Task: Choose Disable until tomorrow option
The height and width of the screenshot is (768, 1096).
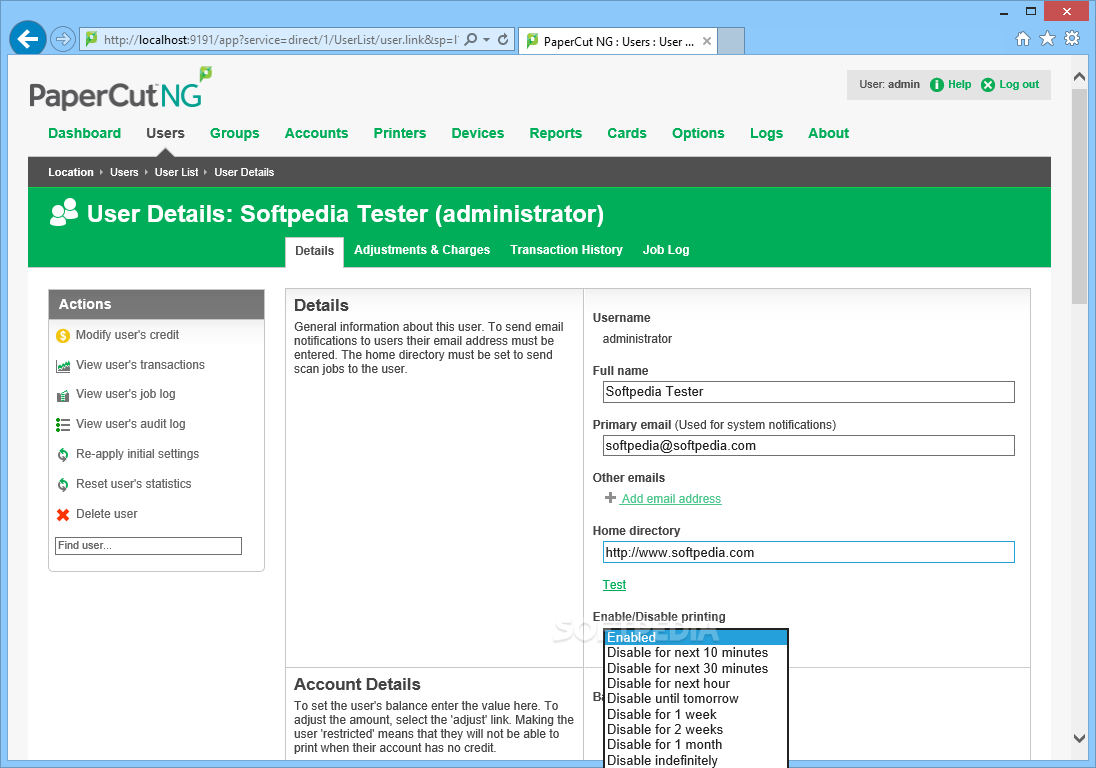Action: [x=696, y=699]
